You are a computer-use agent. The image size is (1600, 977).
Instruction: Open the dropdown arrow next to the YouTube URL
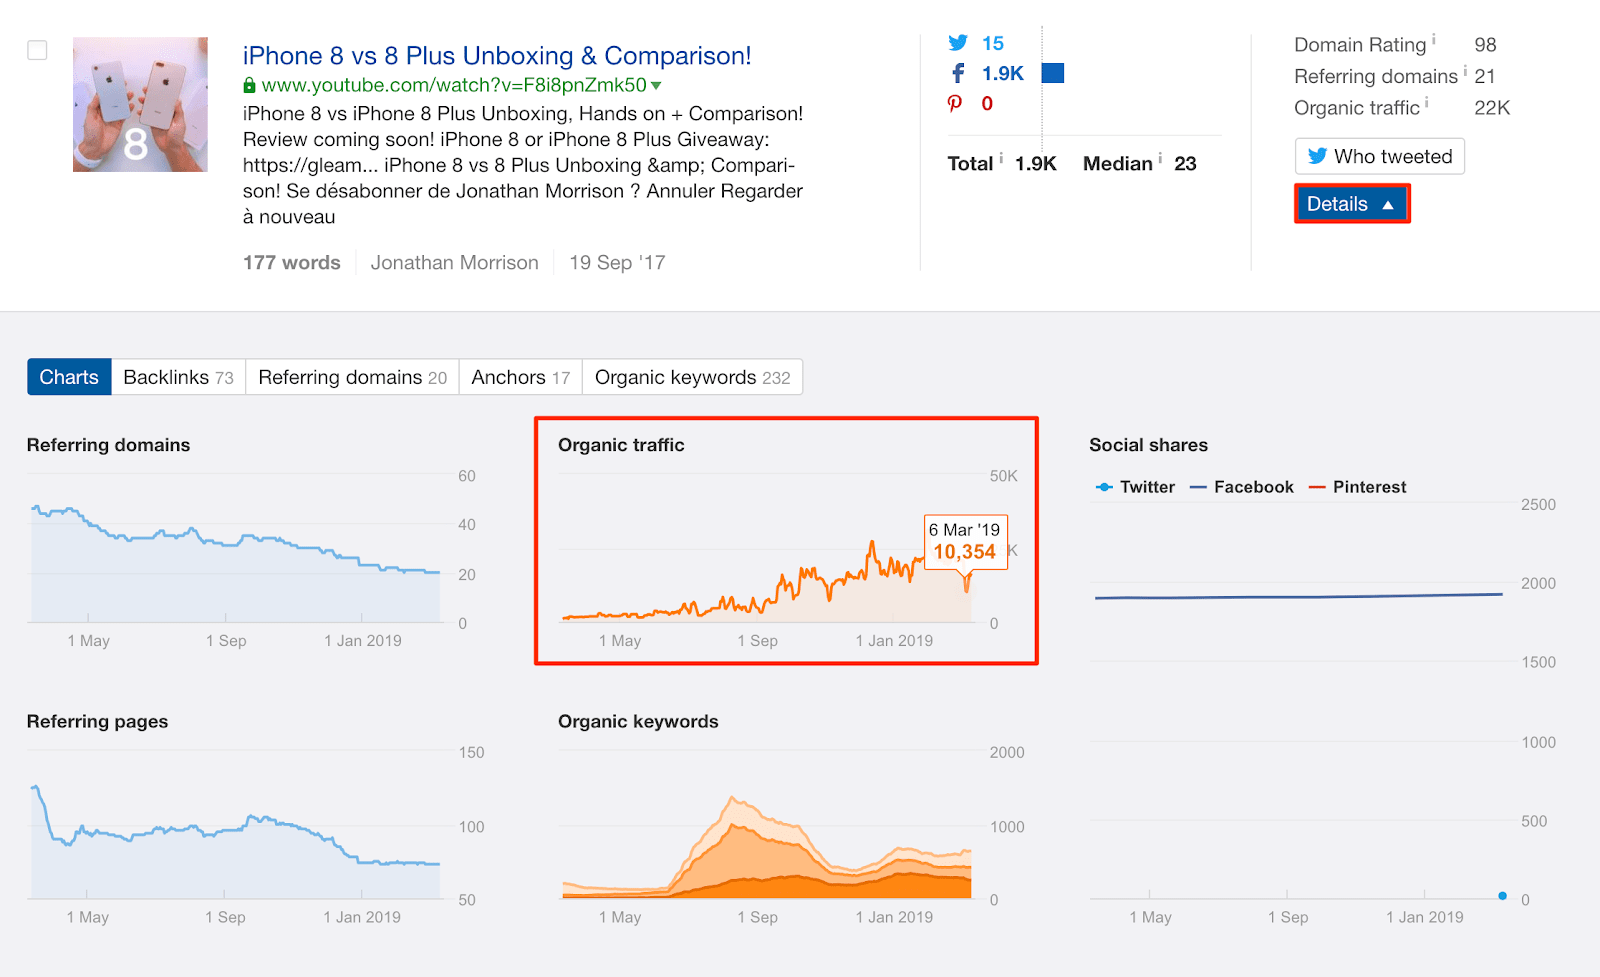pos(657,85)
